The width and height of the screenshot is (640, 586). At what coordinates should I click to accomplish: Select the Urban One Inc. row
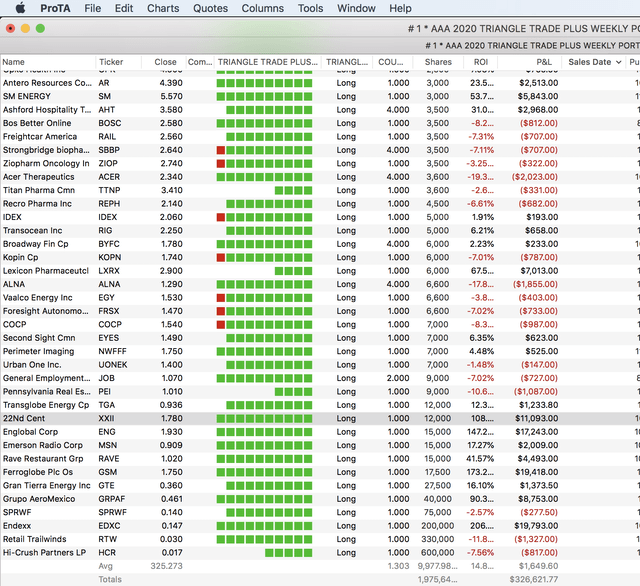pos(320,365)
